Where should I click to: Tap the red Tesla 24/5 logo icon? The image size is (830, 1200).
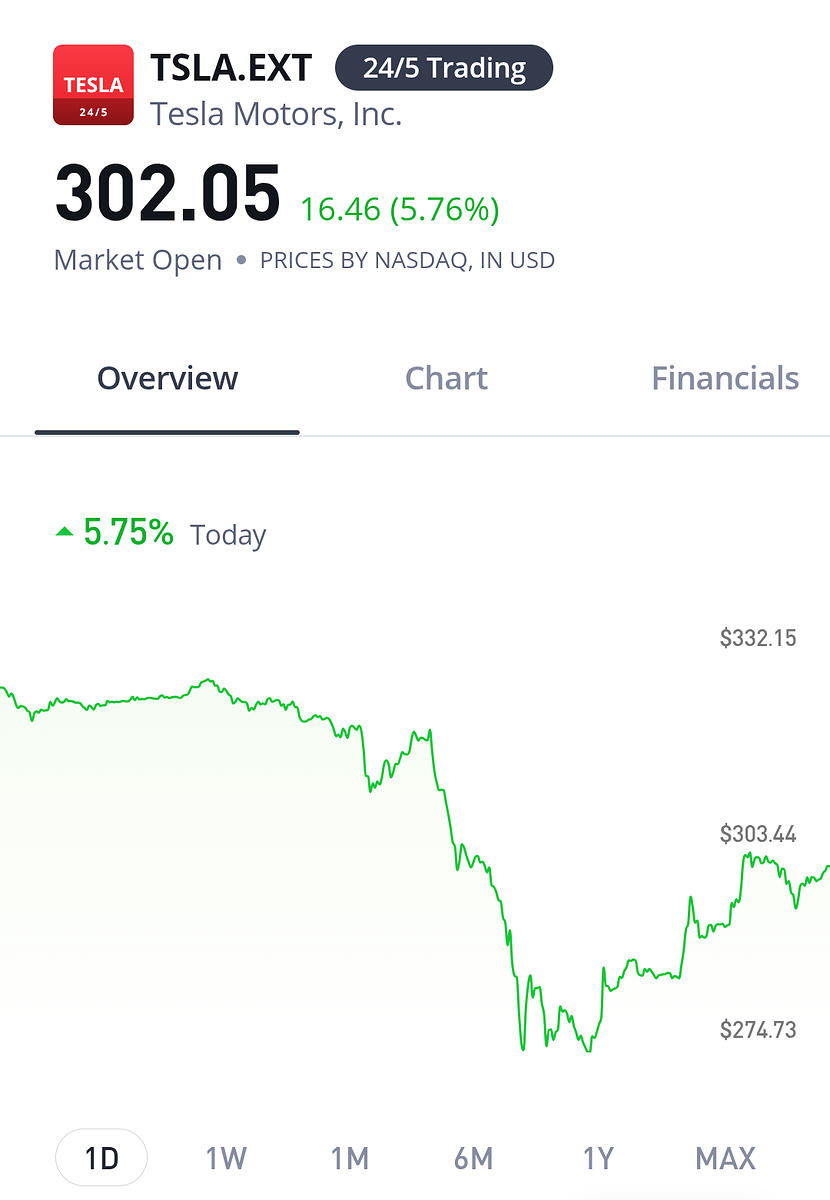(x=93, y=85)
